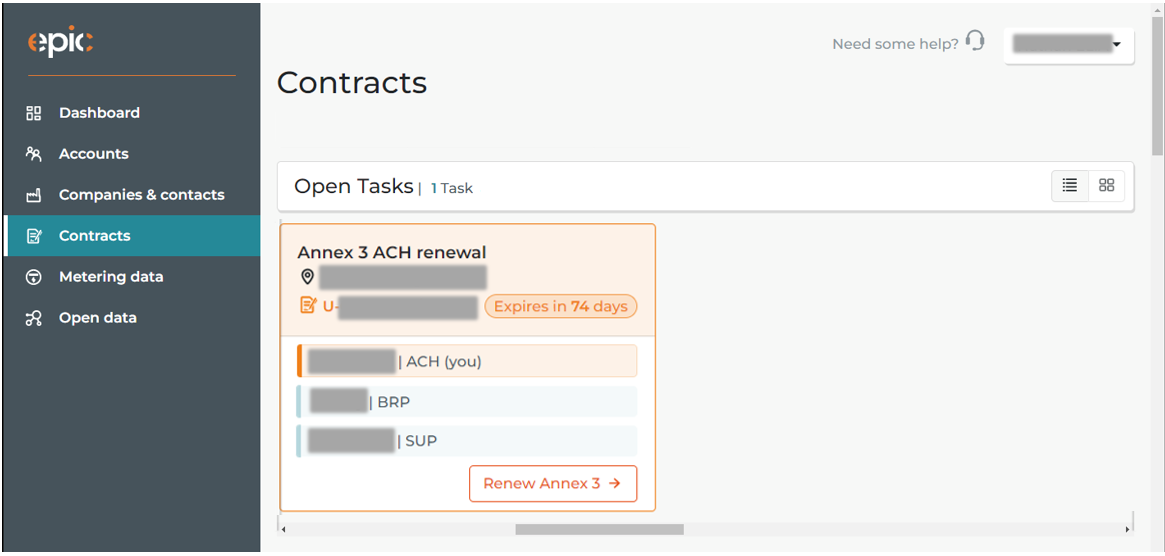
Task: Click the right arrow of the horizontal scrollbar
Action: coord(1127,529)
